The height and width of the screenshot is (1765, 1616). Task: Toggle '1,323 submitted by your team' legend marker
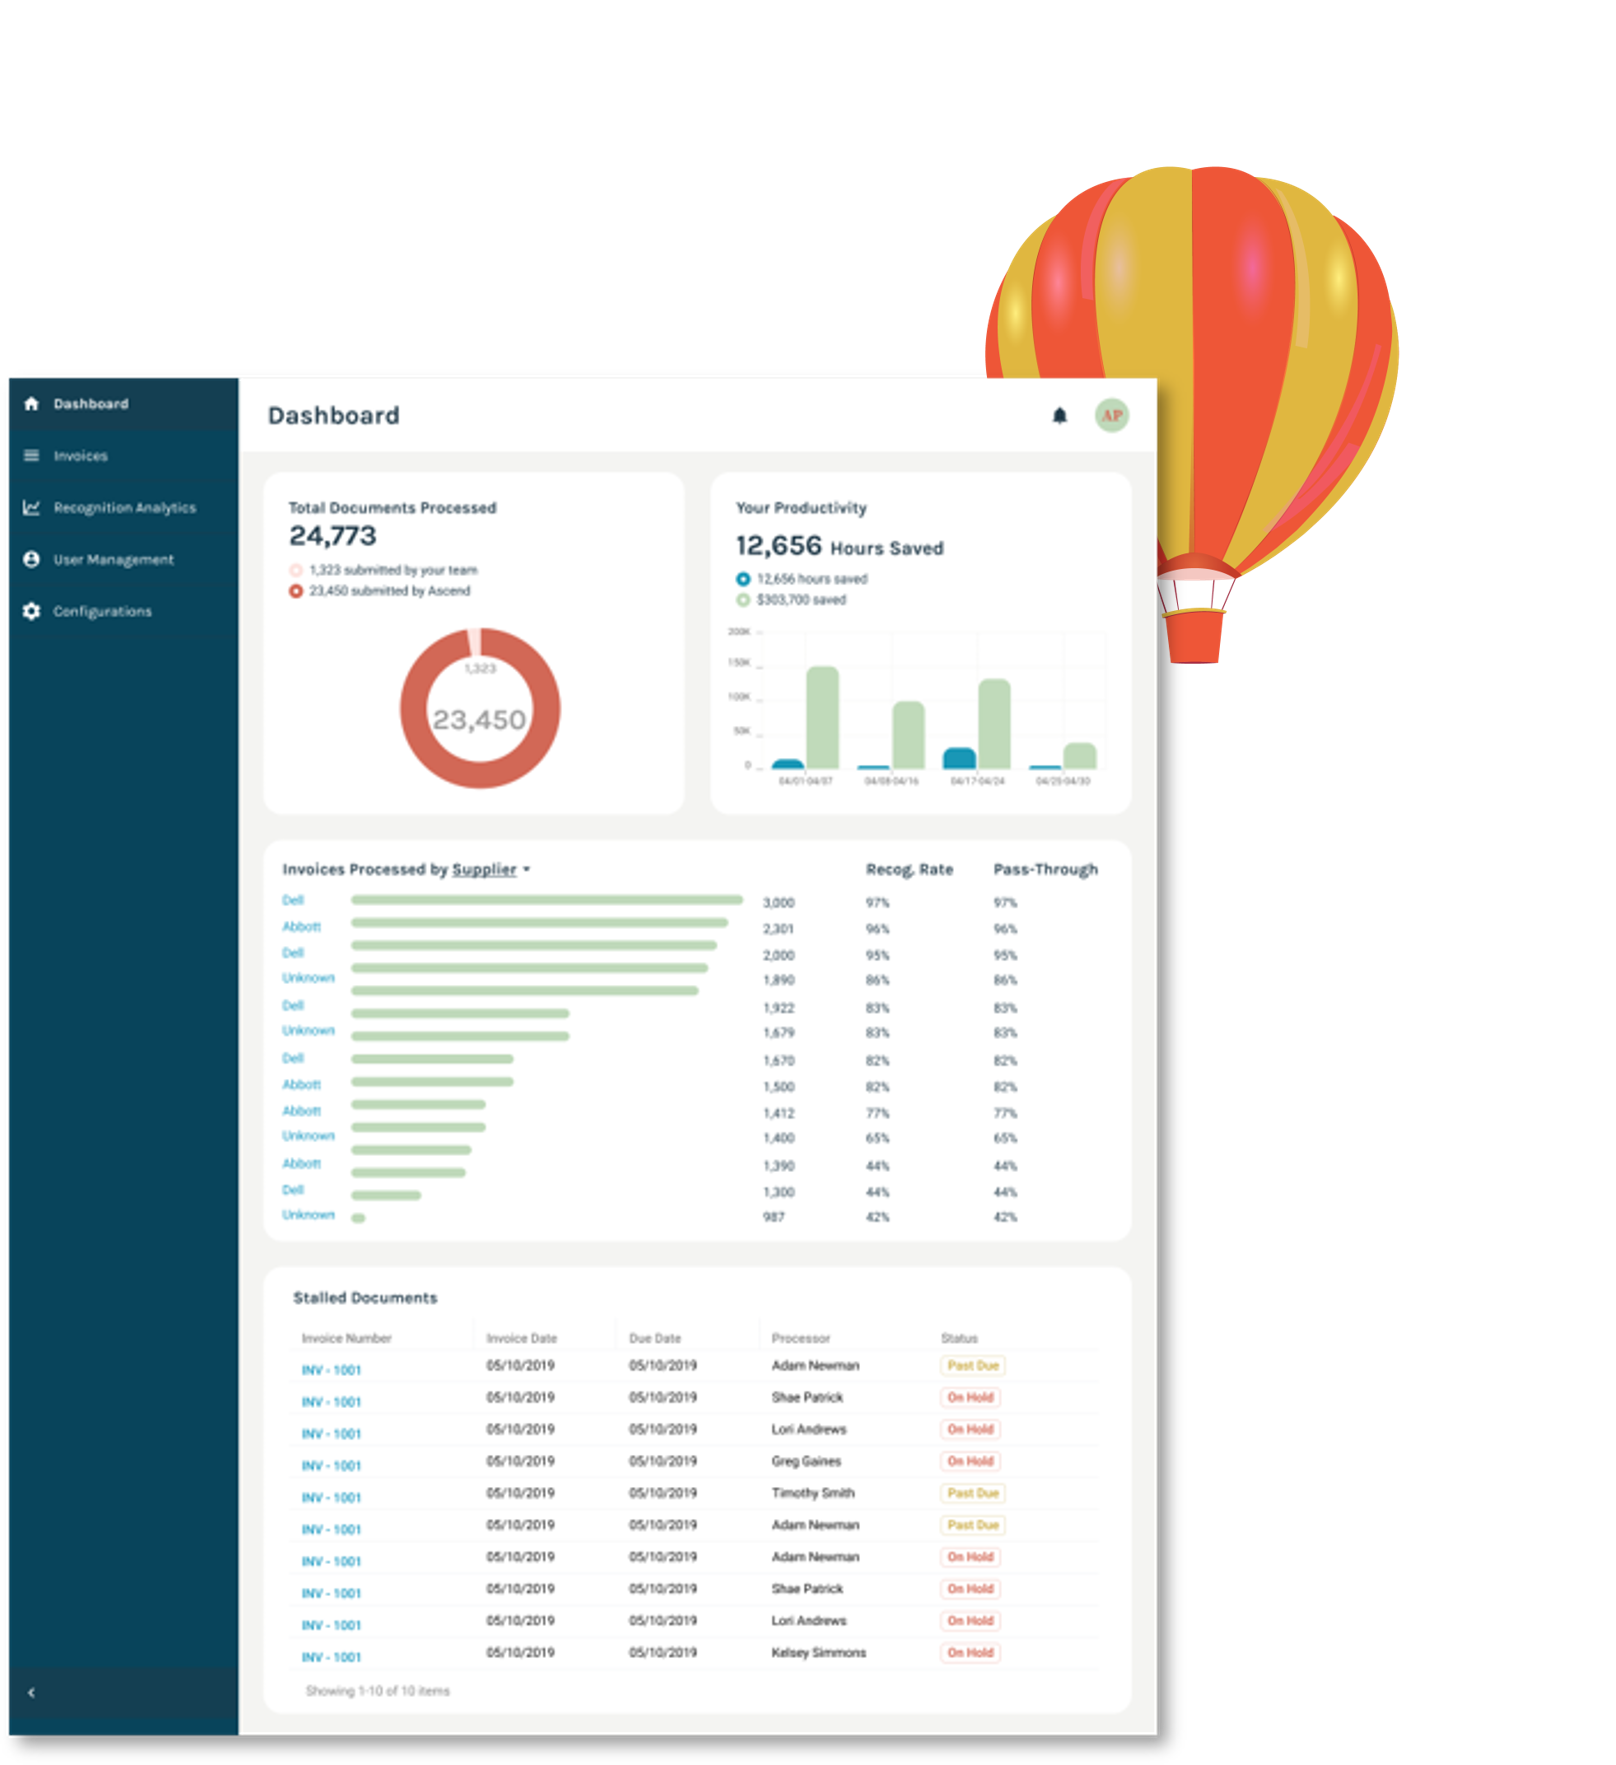click(296, 570)
